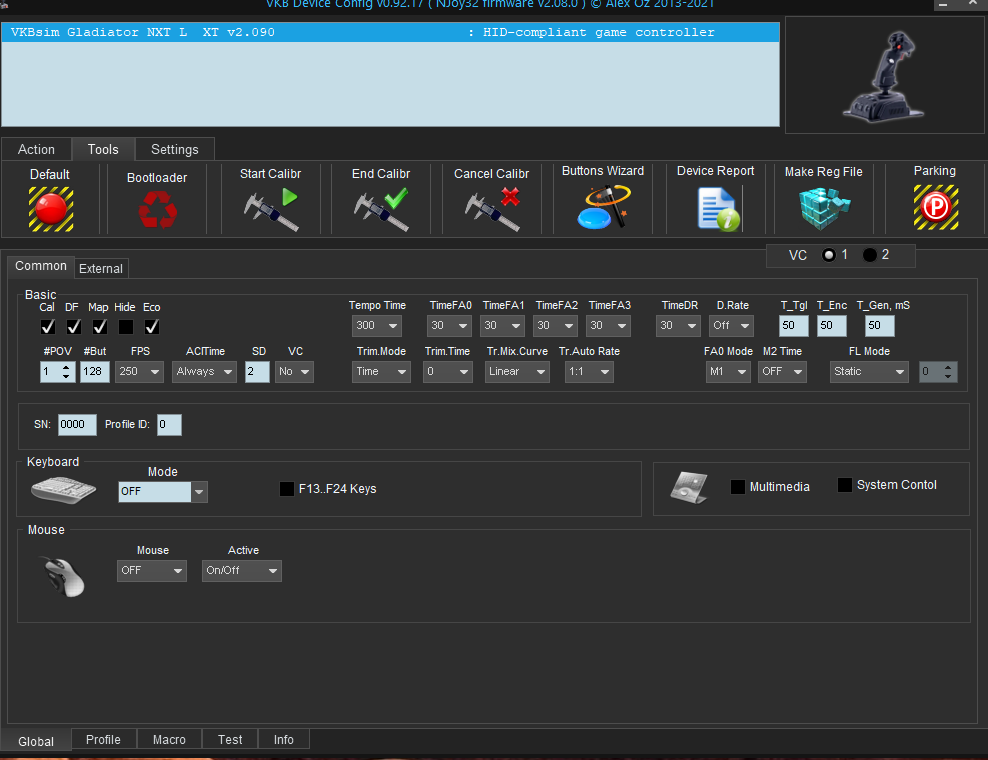Screen dimensions: 988x760
Task: Open the Trim.Time dropdown
Action: pos(448,372)
